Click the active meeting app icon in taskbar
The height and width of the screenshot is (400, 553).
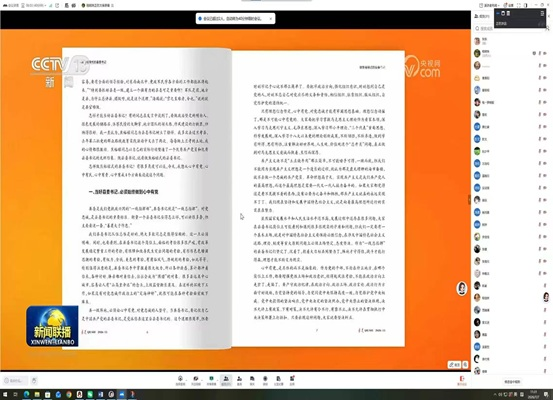[x=122, y=394]
